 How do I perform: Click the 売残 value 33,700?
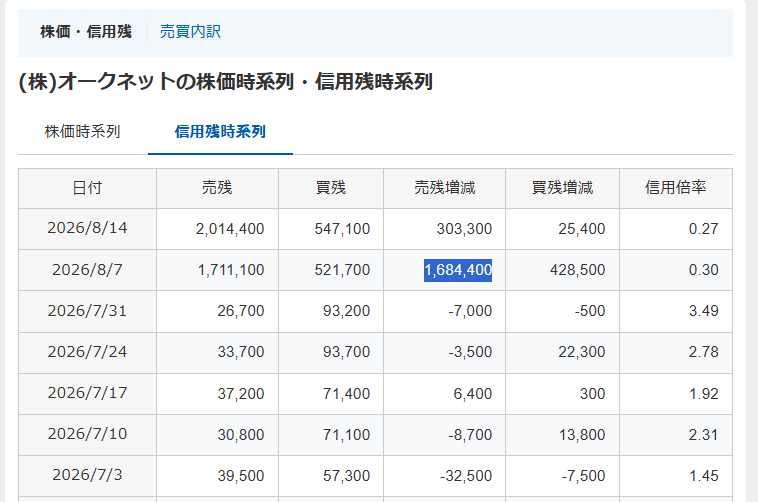click(241, 352)
